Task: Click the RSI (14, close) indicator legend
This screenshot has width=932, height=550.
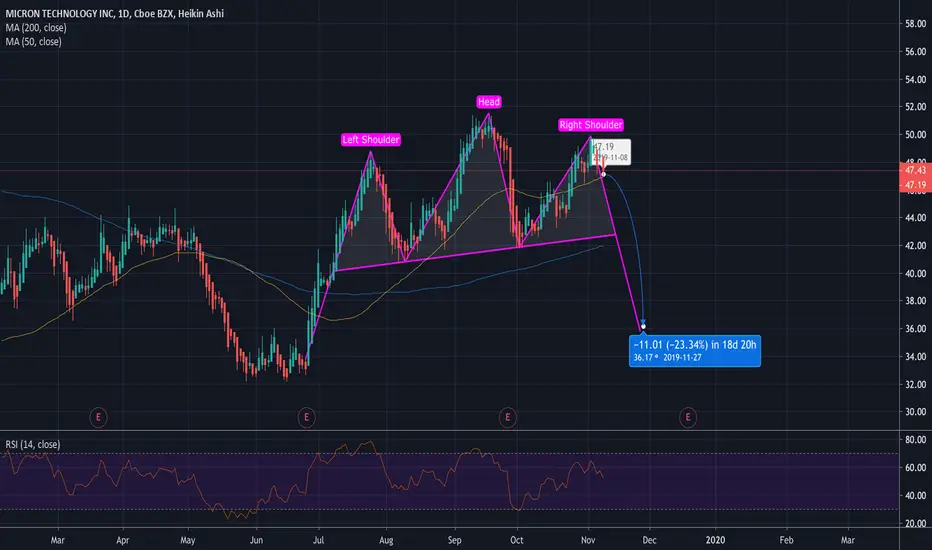Action: coord(33,444)
